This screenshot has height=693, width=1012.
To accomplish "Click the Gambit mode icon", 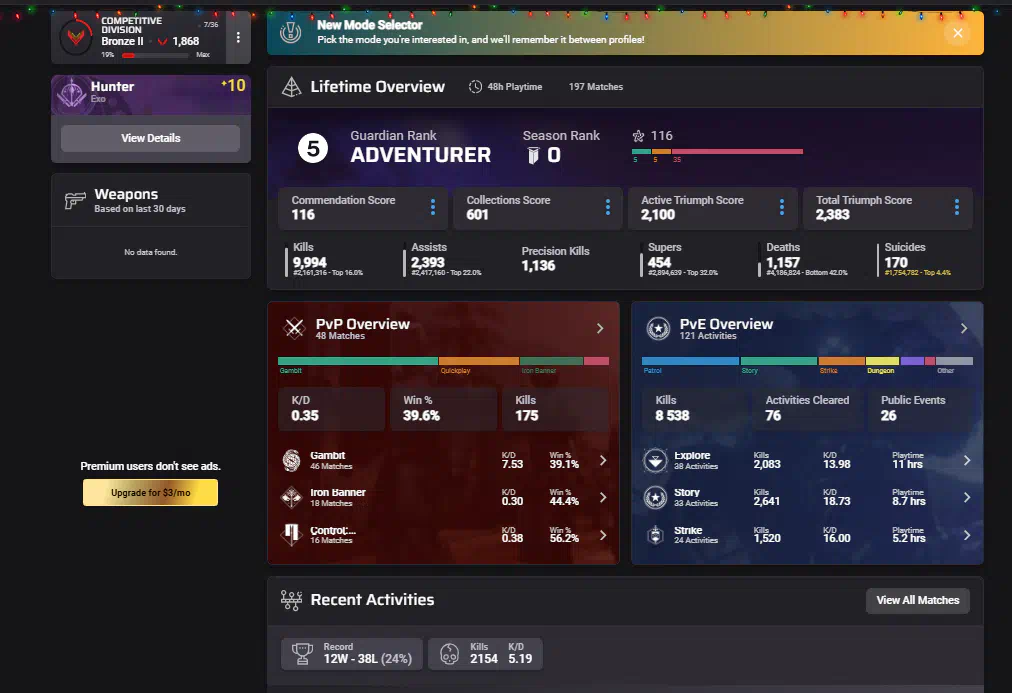I will coord(291,460).
